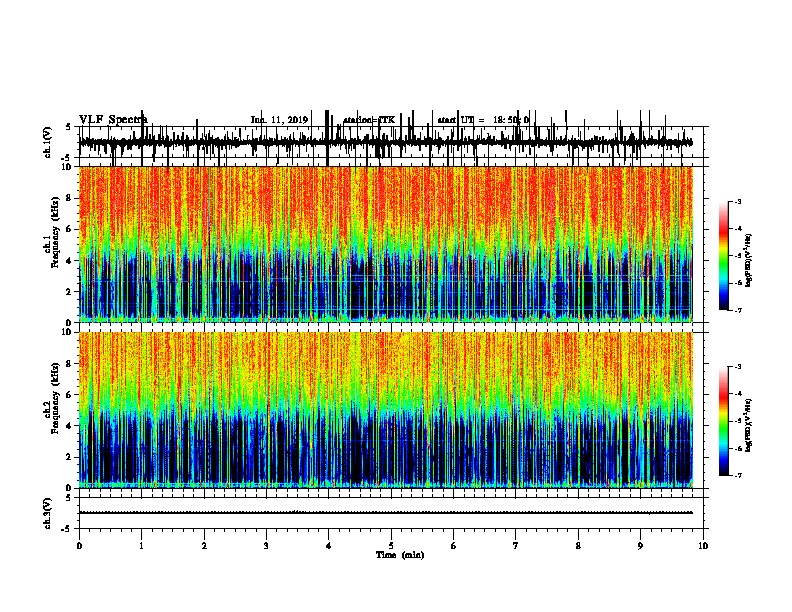
Task: Click the "Time (min)" x-axis label
Action: point(400,555)
